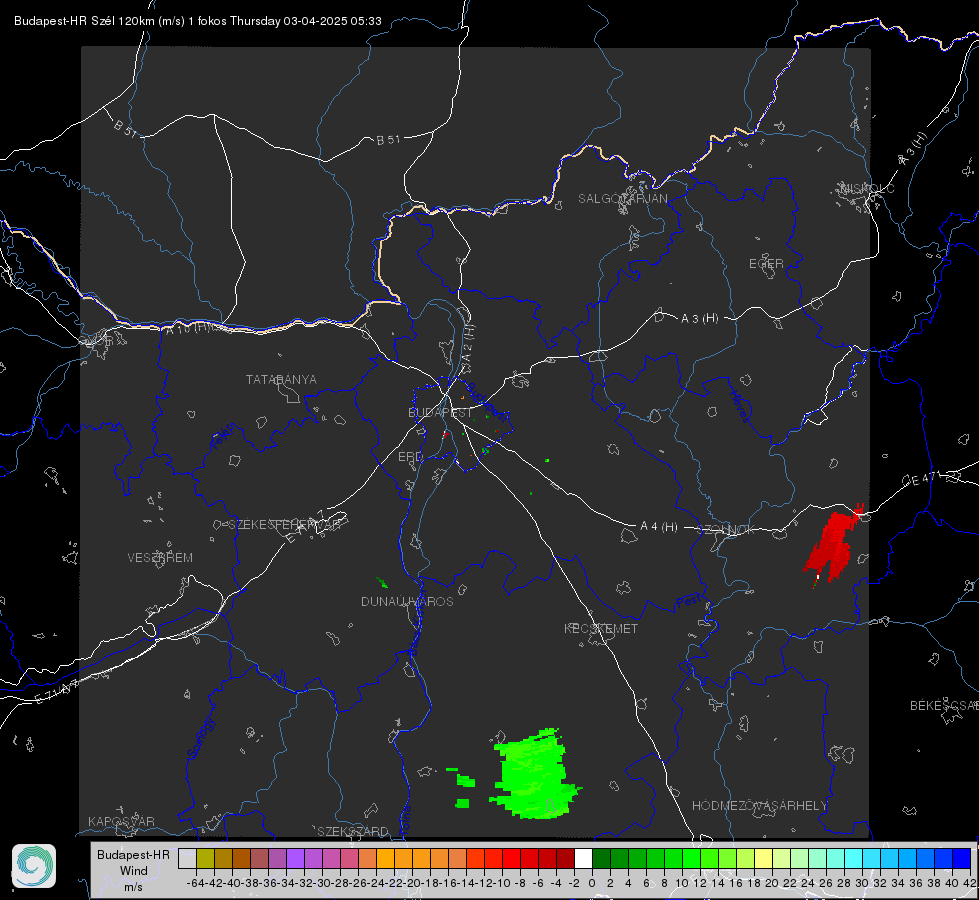979x900 pixels.
Task: Click the red radar echo east of Szolnok
Action: click(x=834, y=543)
